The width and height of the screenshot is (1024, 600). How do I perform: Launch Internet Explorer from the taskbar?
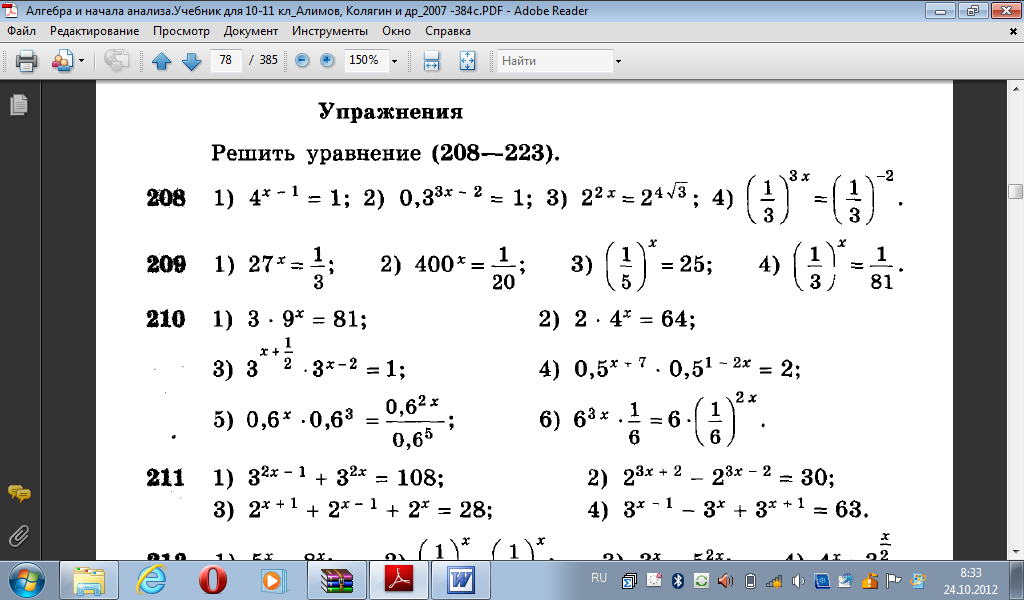[x=151, y=580]
